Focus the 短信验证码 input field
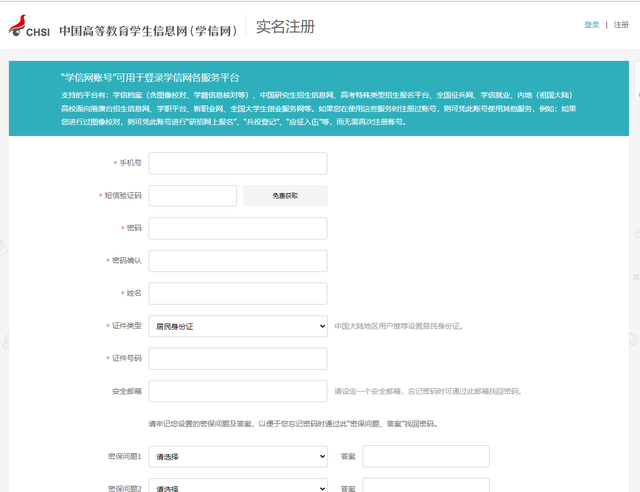 click(192, 196)
